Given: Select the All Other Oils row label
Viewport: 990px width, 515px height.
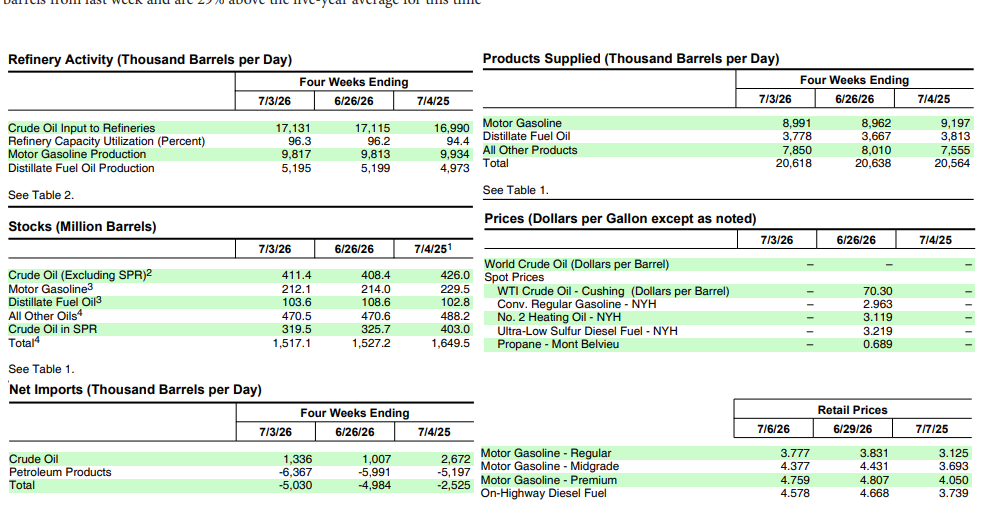Looking at the screenshot, I should click(x=45, y=316).
